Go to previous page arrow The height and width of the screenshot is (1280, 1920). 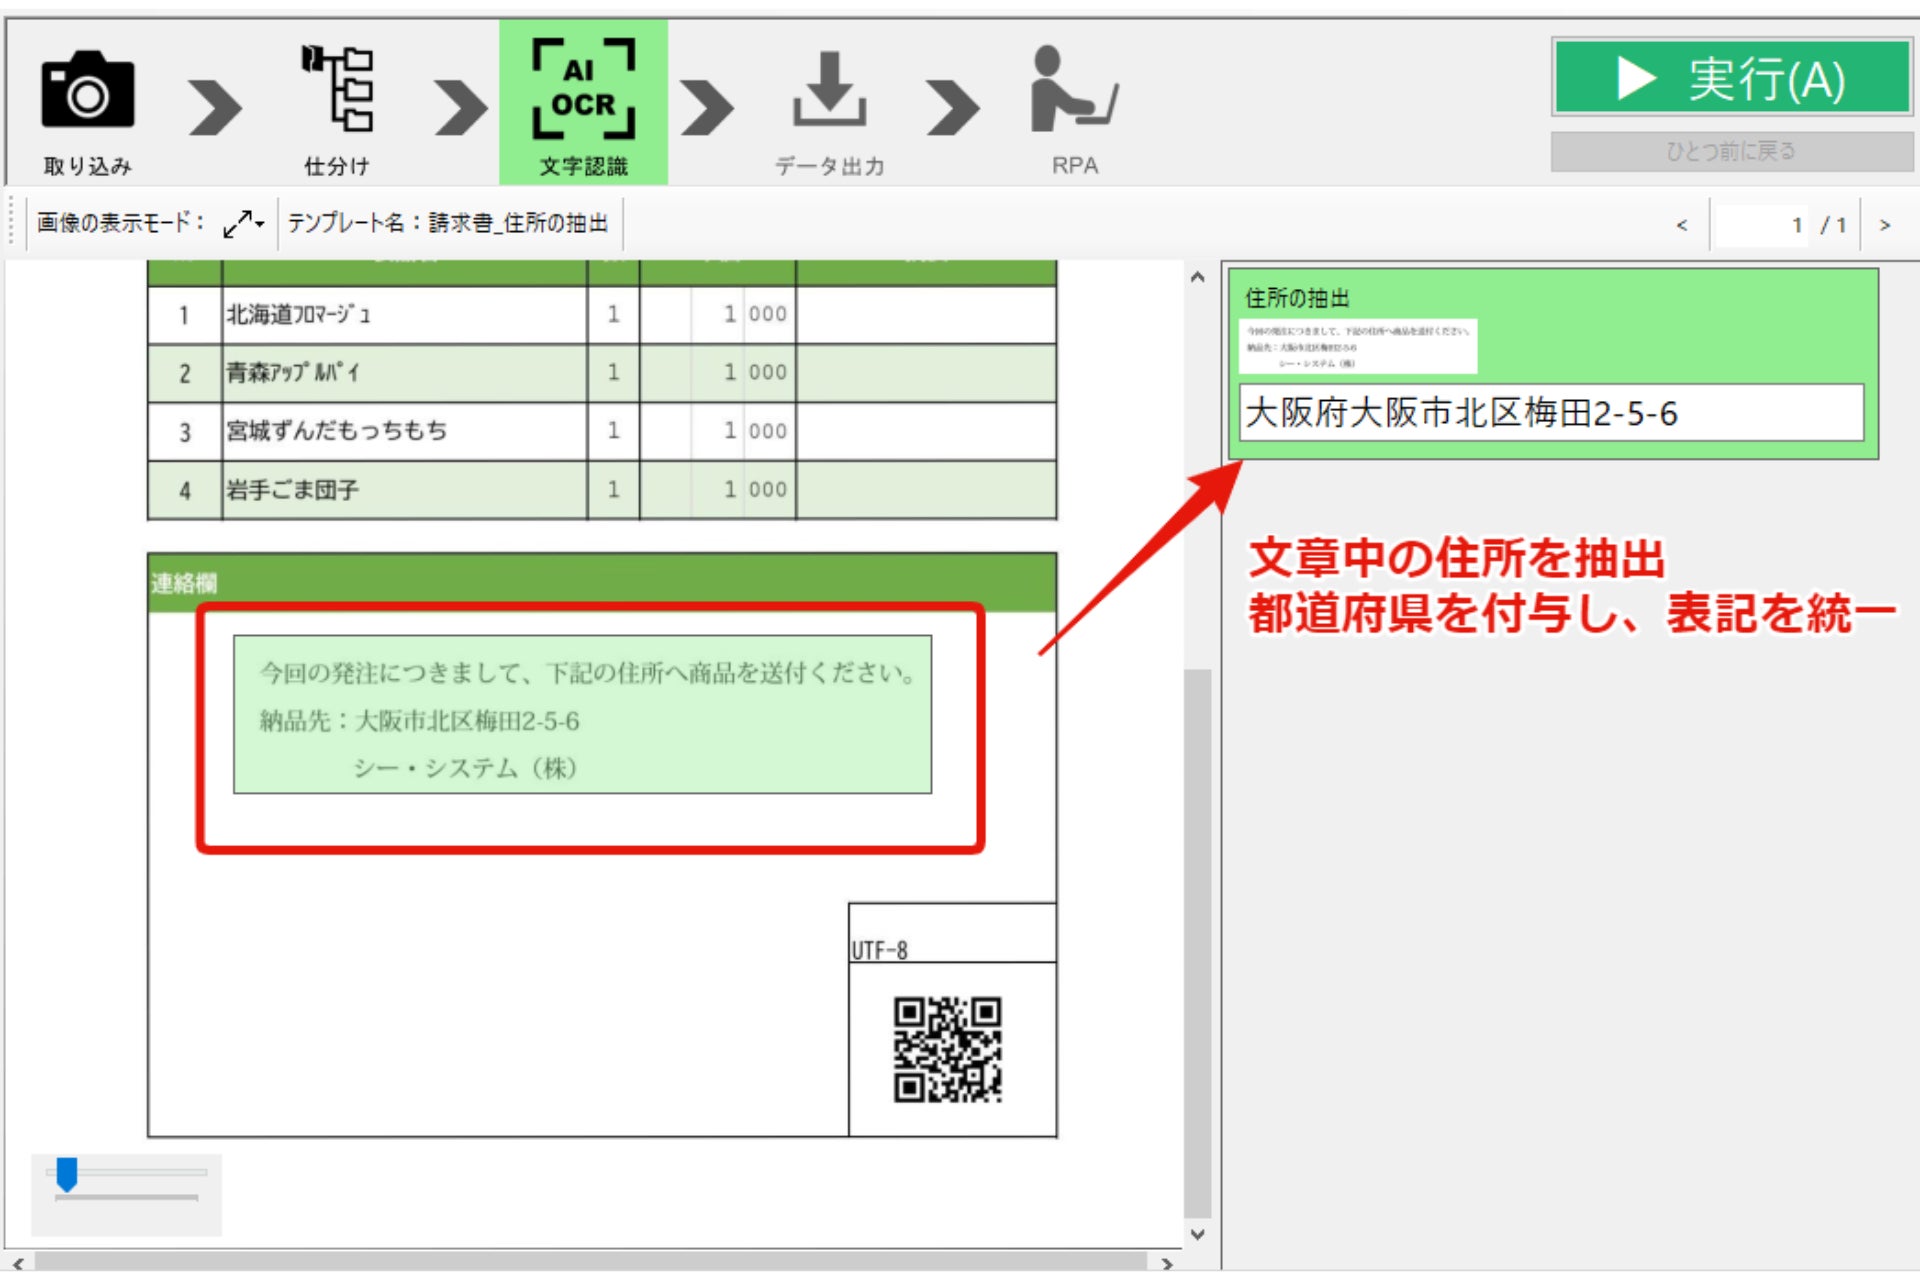(1682, 225)
